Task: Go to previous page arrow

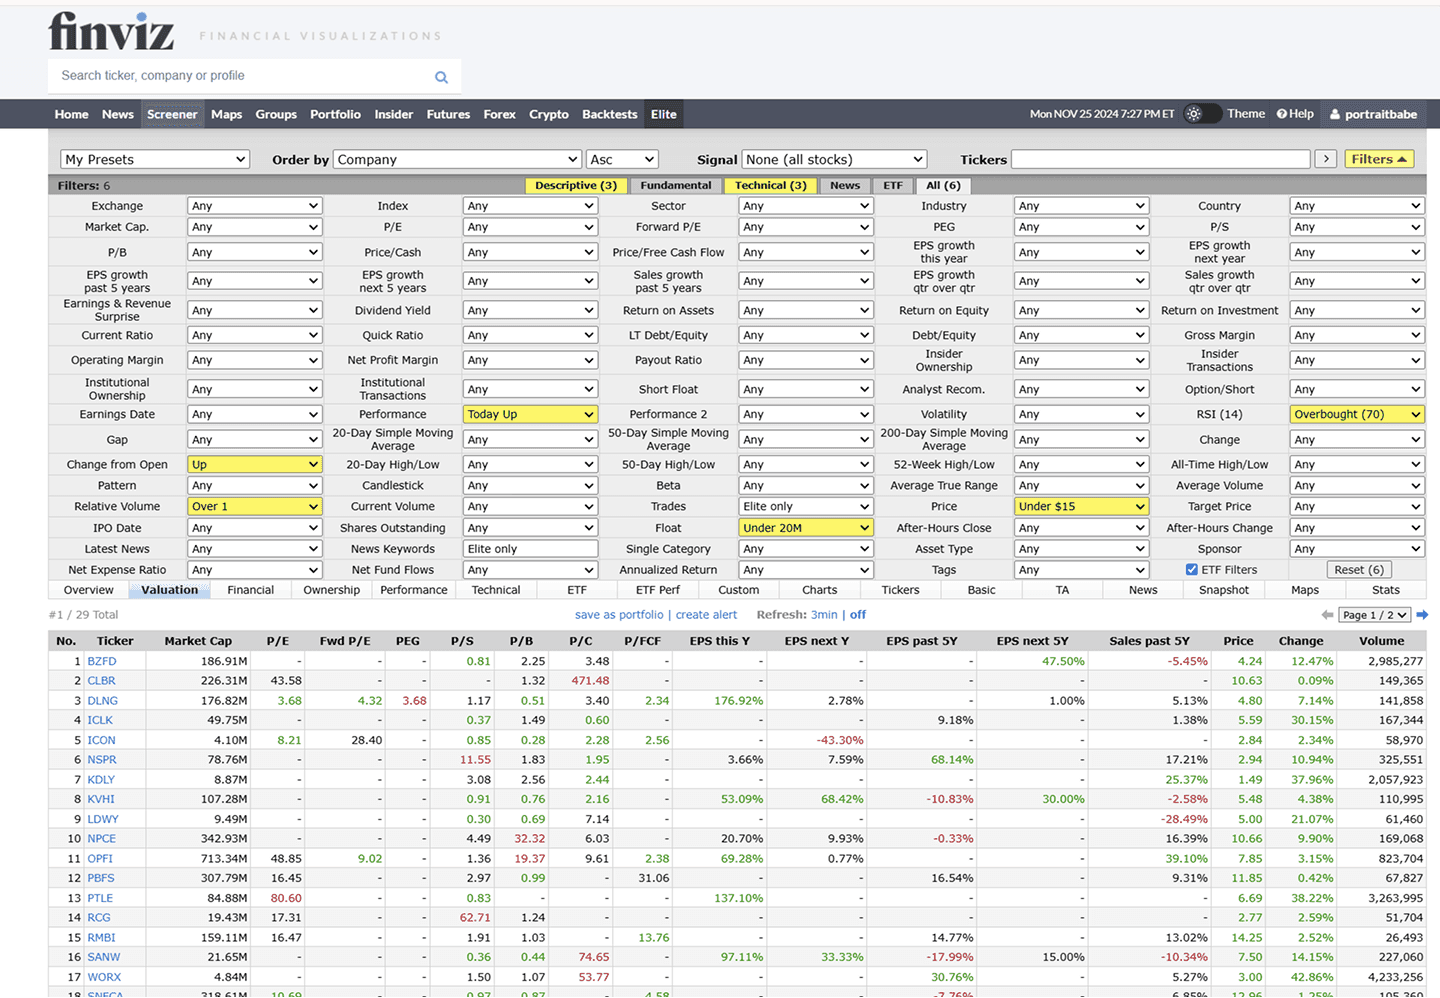Action: coord(1327,615)
